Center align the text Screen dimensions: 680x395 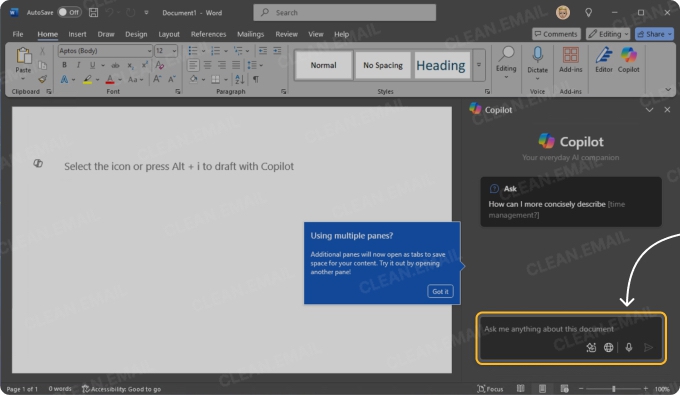click(x=207, y=65)
